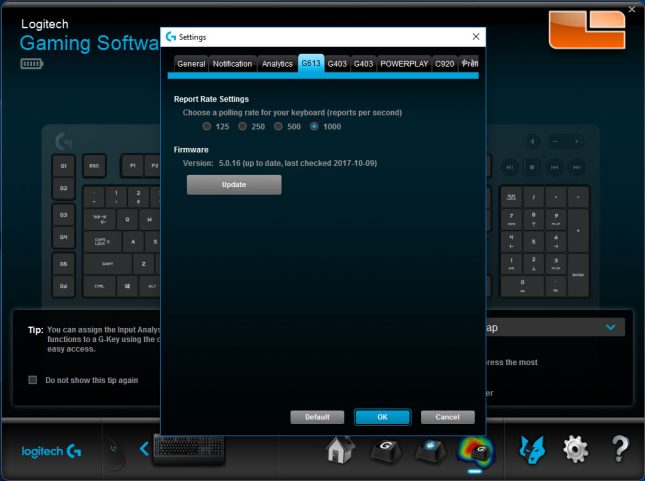This screenshot has width=645, height=481.
Task: Select the 500 polling rate
Action: 278,126
